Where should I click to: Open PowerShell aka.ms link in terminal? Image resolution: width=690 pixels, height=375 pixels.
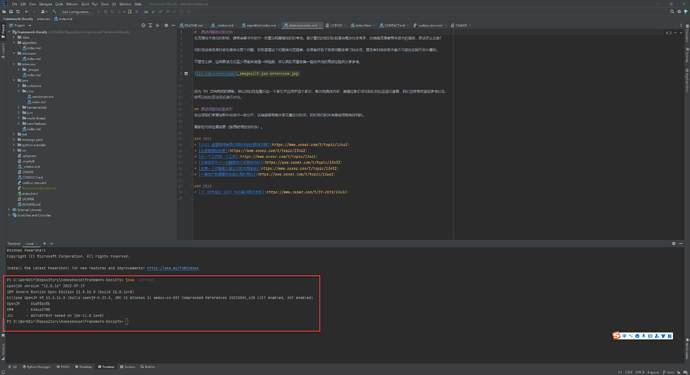172,268
